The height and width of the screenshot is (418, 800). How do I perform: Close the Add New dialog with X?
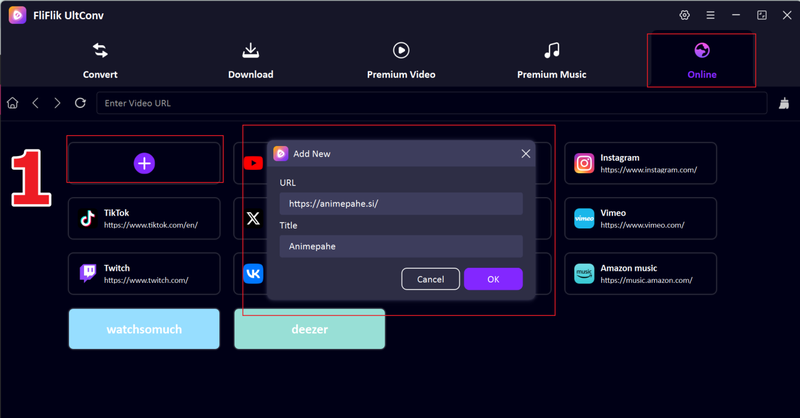(x=525, y=154)
